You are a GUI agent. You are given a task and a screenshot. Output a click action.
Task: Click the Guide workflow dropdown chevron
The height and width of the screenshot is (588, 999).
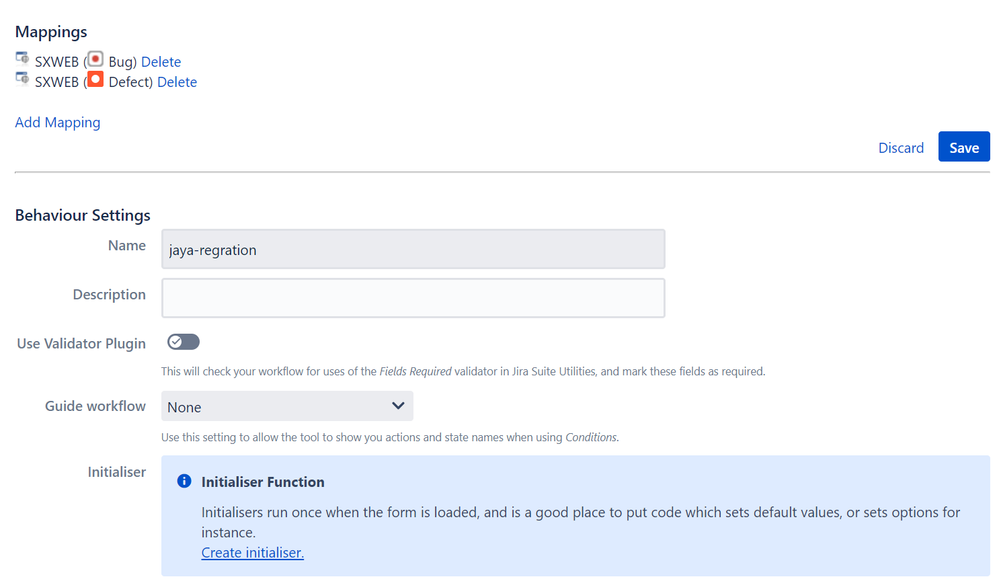(x=399, y=406)
